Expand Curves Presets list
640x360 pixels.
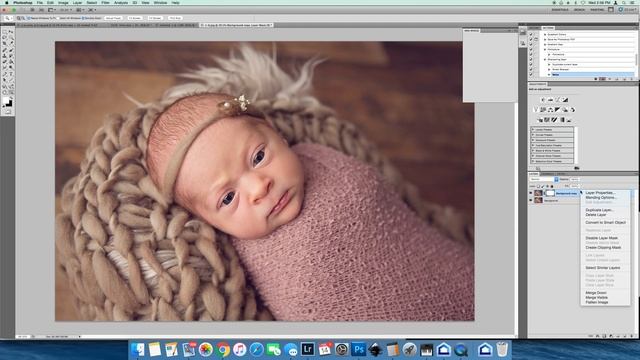pos(533,135)
